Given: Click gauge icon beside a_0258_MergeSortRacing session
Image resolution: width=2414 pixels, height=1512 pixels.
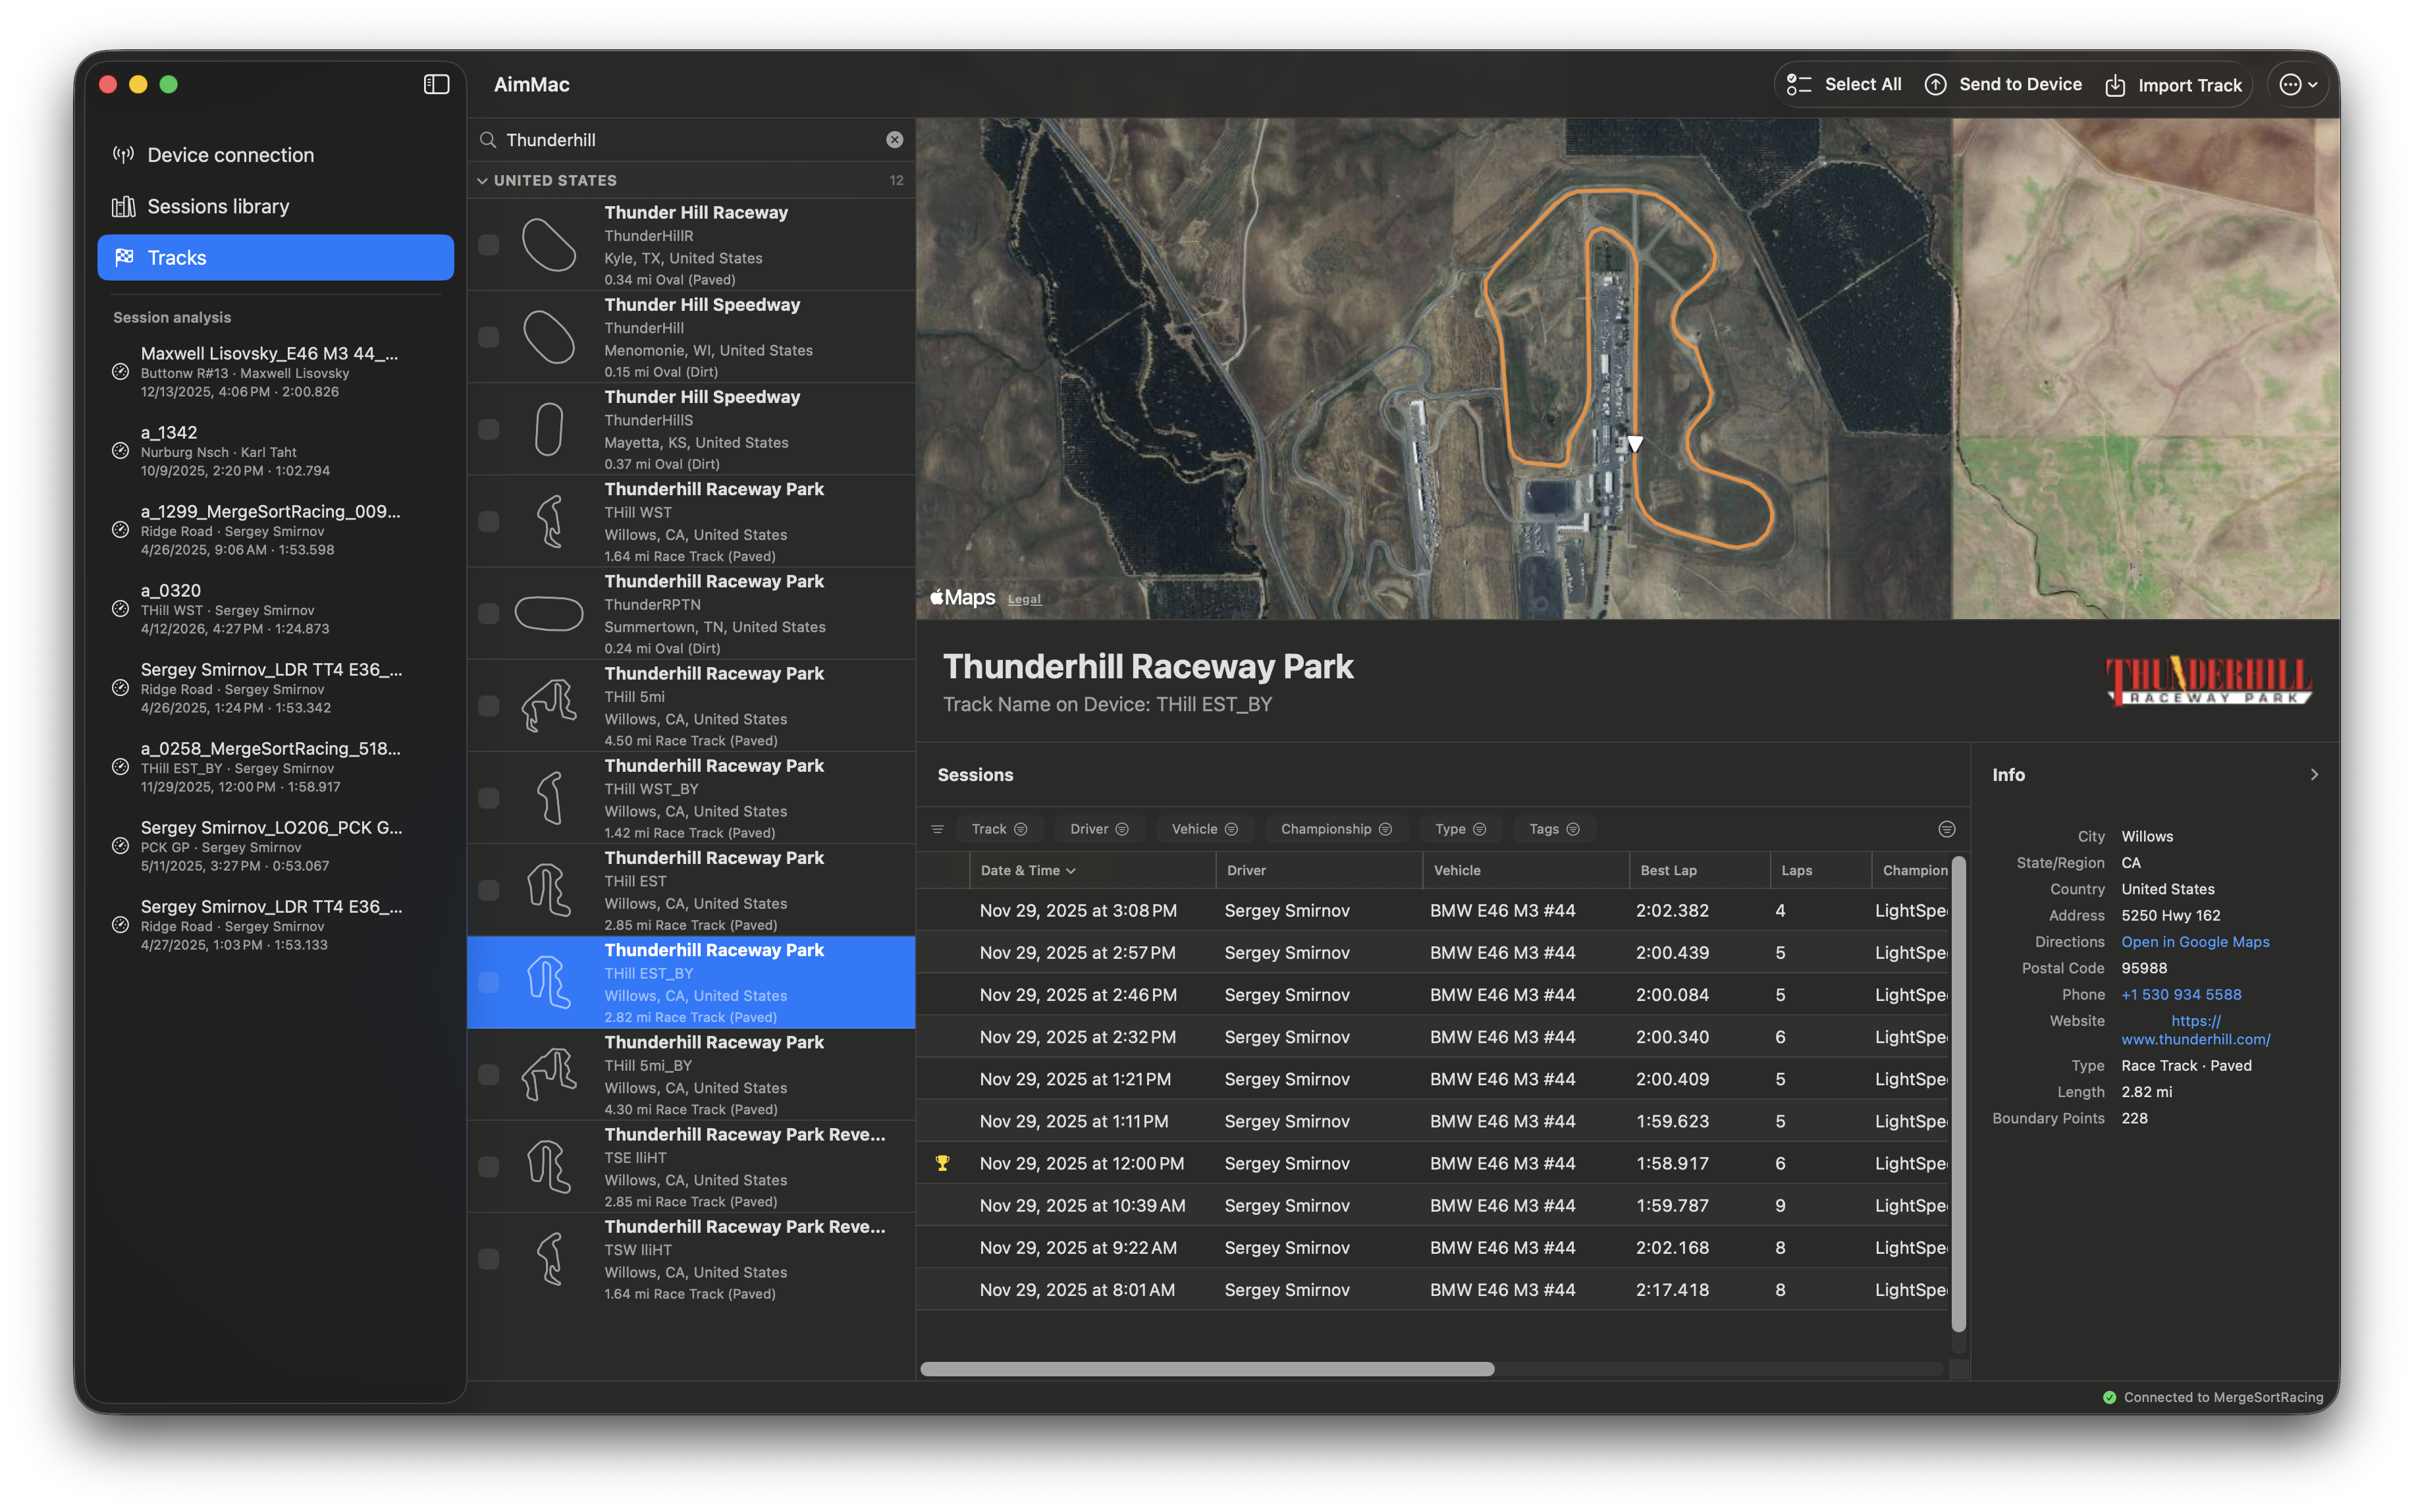Looking at the screenshot, I should [x=120, y=767].
